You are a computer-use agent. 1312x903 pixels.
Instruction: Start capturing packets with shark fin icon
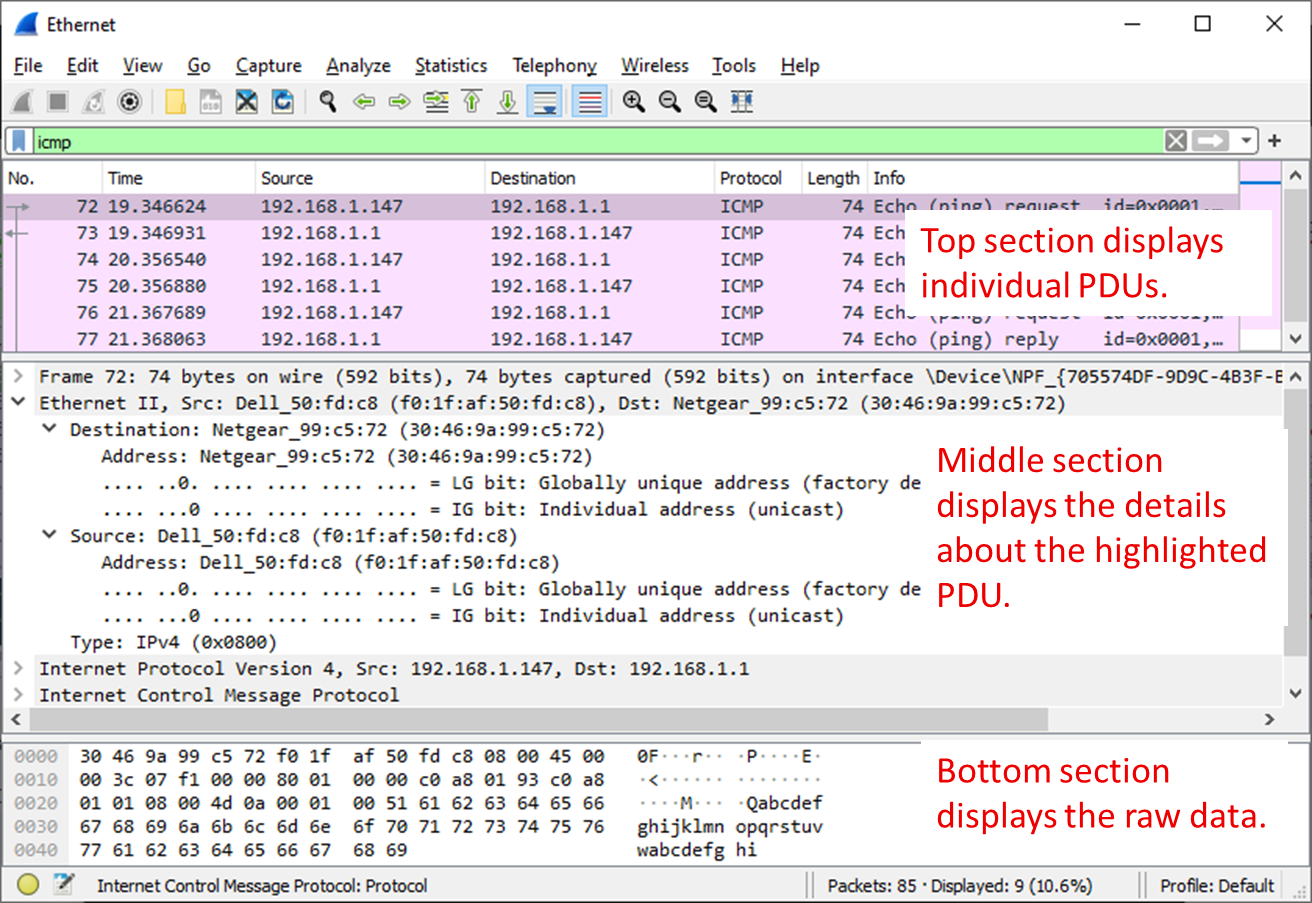pos(22,101)
